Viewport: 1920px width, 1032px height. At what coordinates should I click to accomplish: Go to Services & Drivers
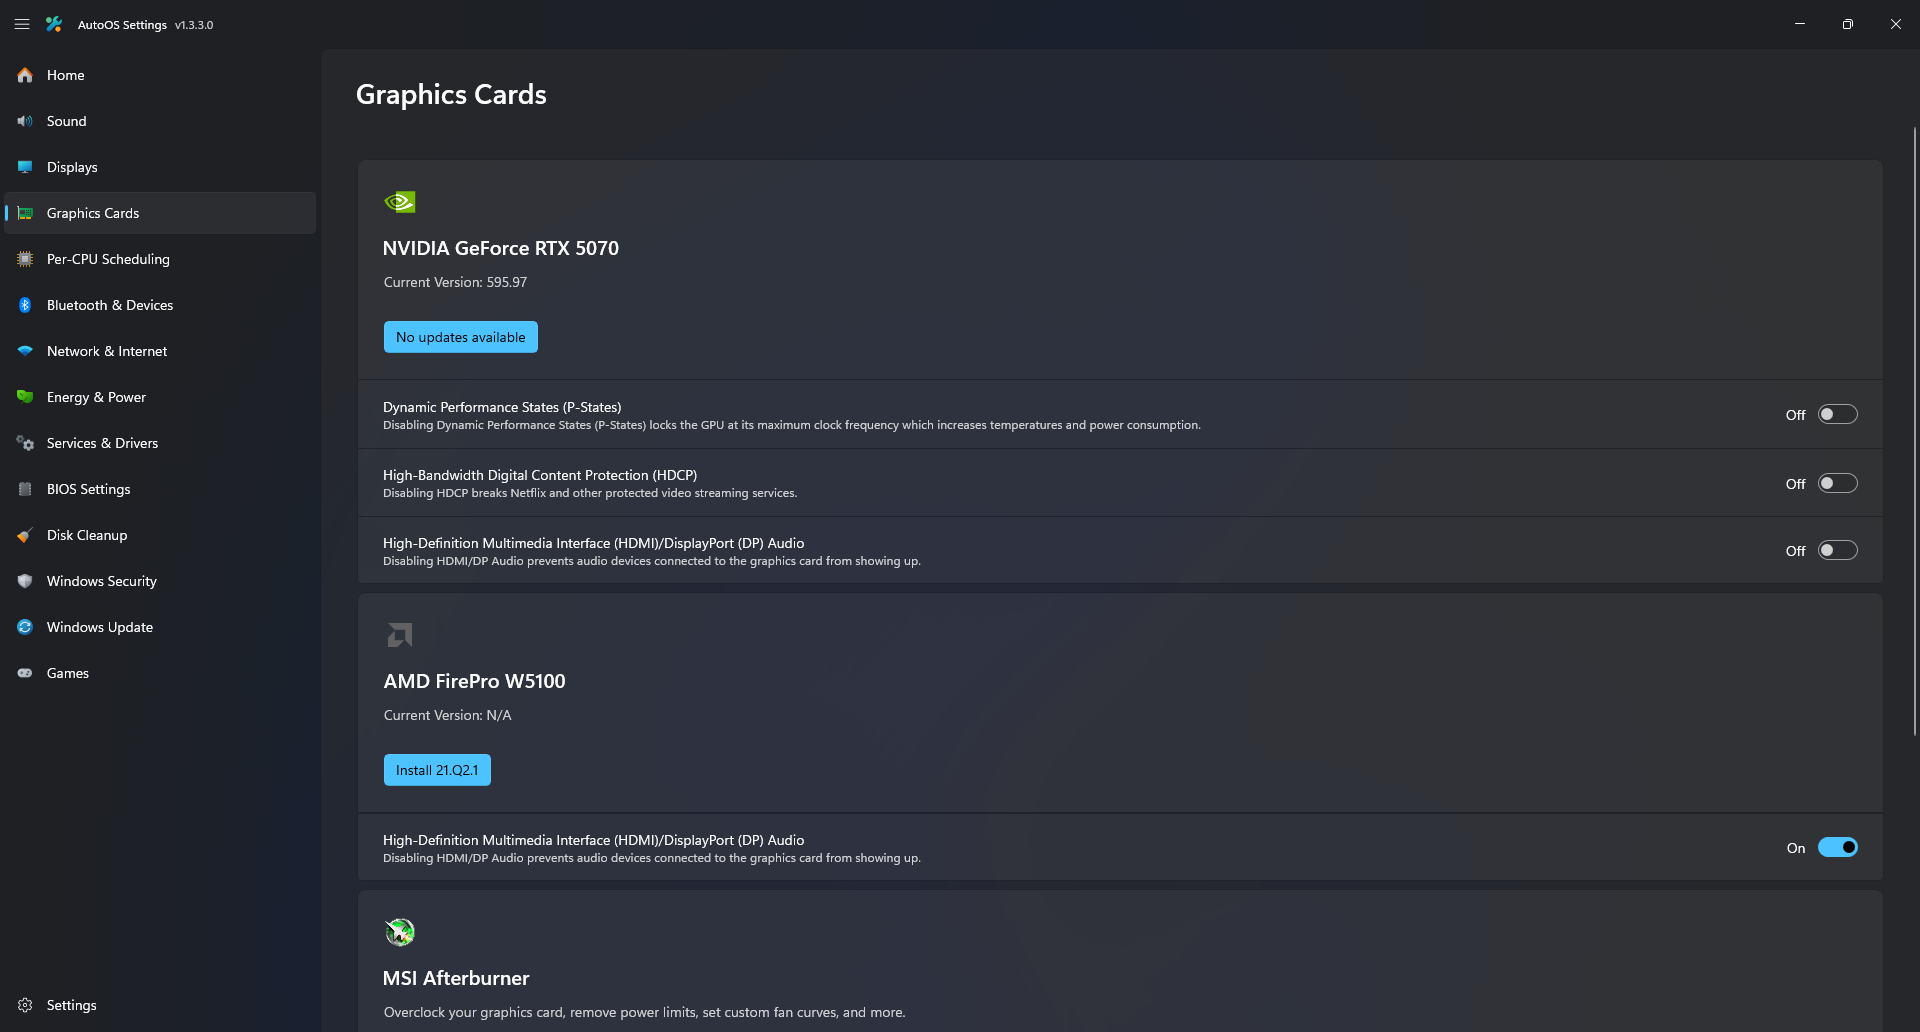coord(160,443)
